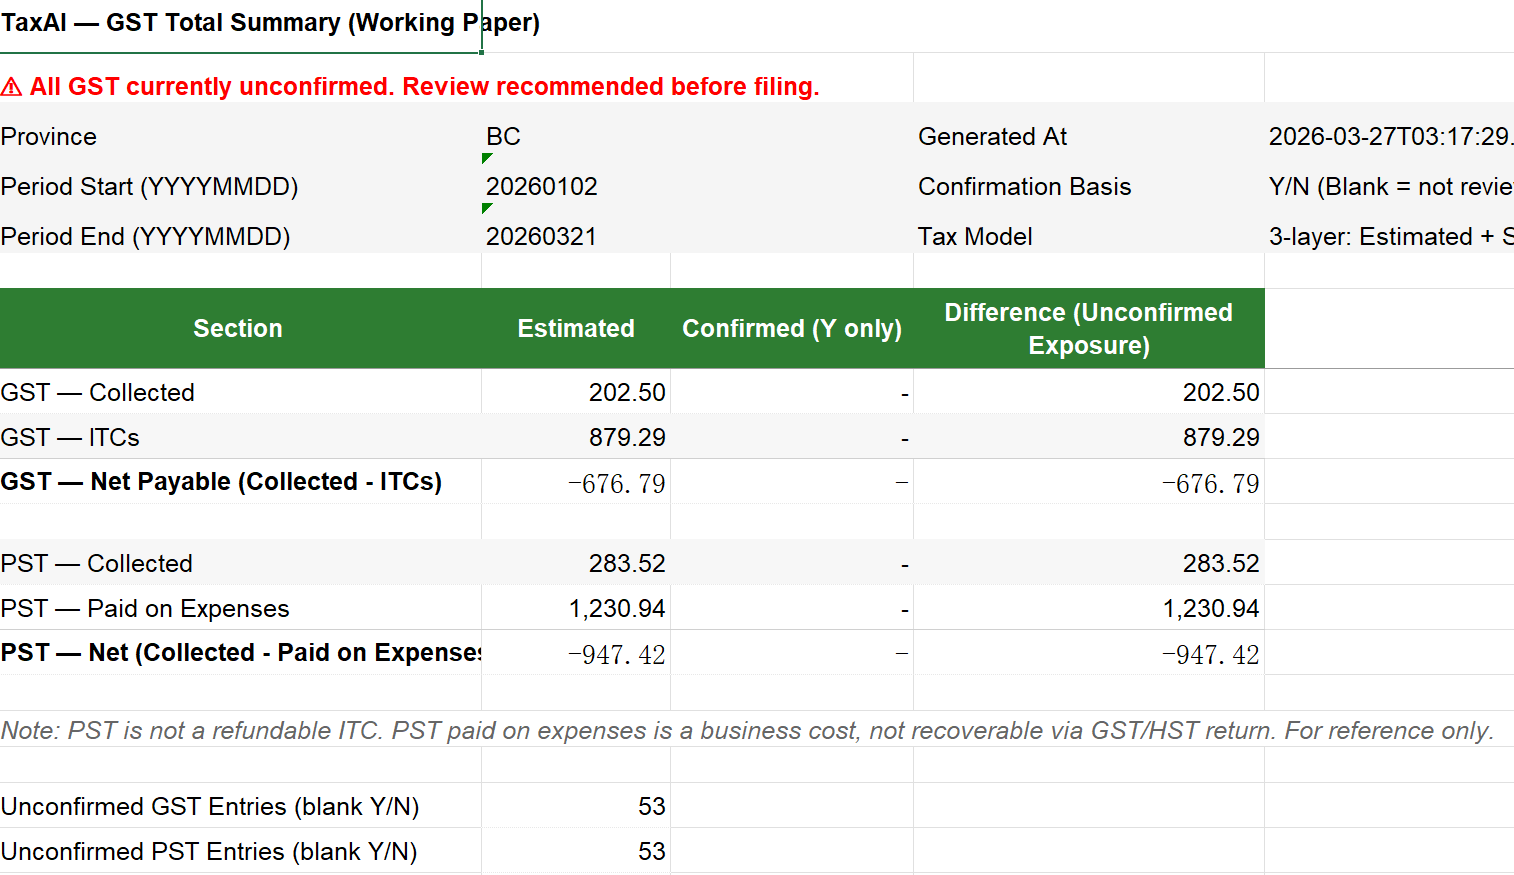The width and height of the screenshot is (1514, 875).
Task: Click the green indicator below the 20260102 cell
Action: point(486,209)
